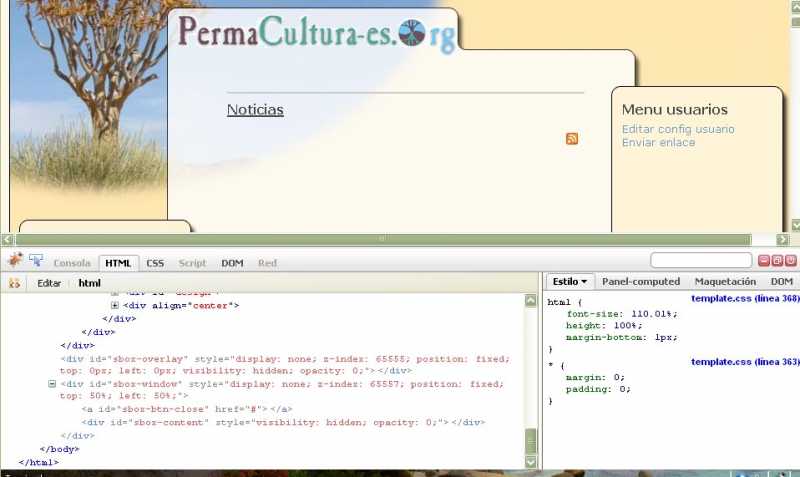Click the HTML panel vertical scrollbar thumb
The height and width of the screenshot is (477, 800).
[x=531, y=441]
